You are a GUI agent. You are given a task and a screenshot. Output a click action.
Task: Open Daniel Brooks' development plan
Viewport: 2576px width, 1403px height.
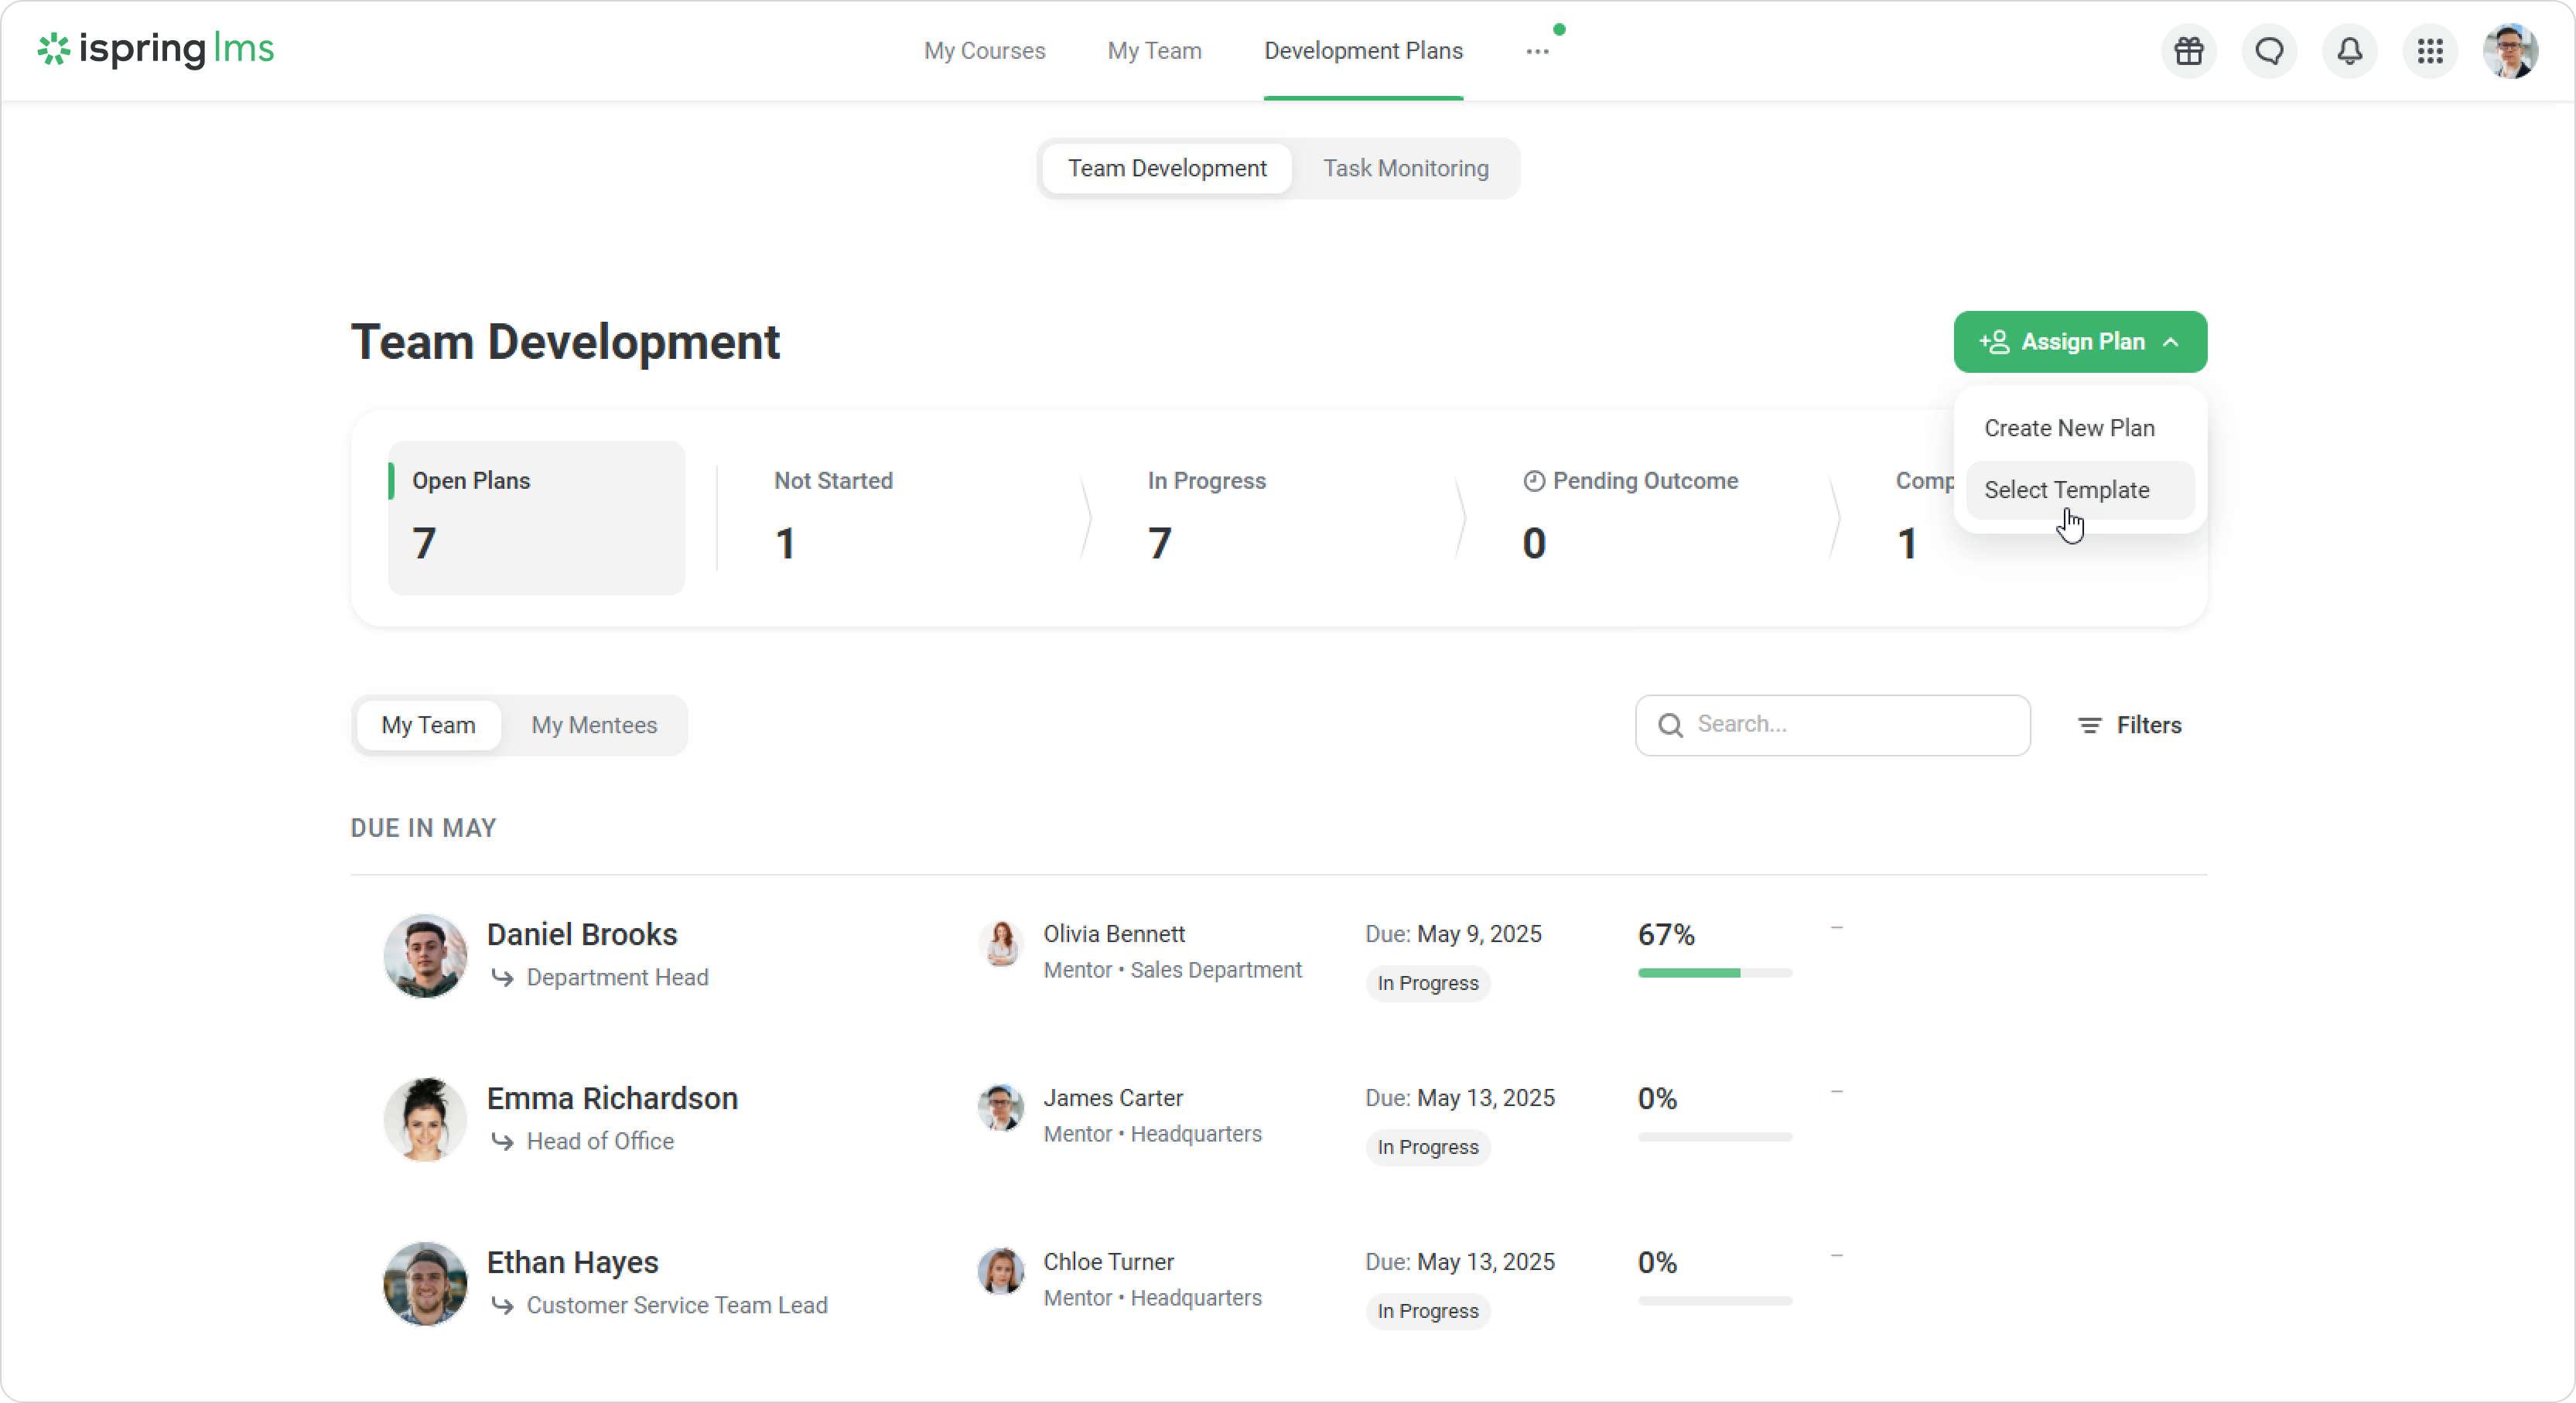pos(582,934)
